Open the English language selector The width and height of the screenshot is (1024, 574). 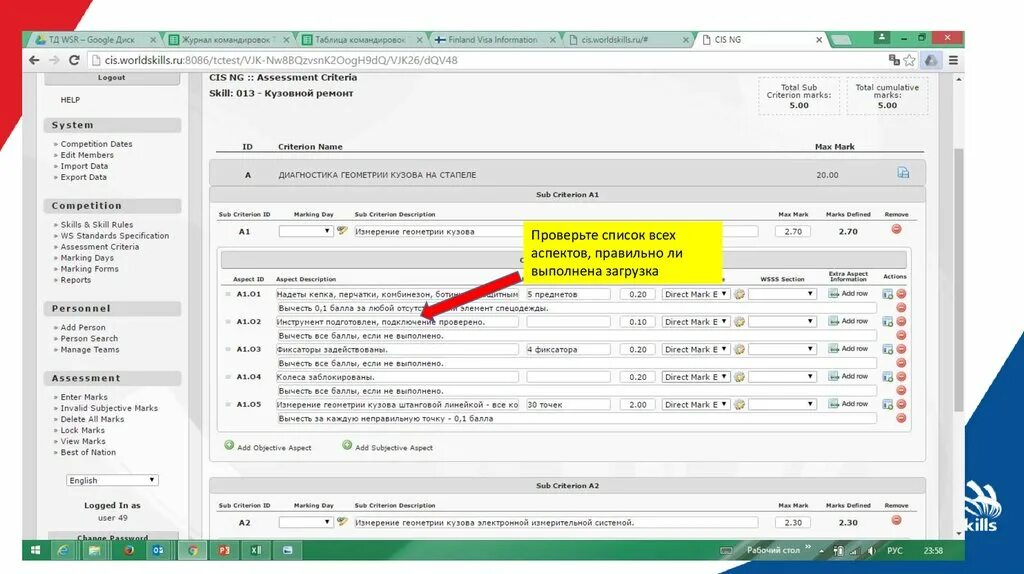112,480
